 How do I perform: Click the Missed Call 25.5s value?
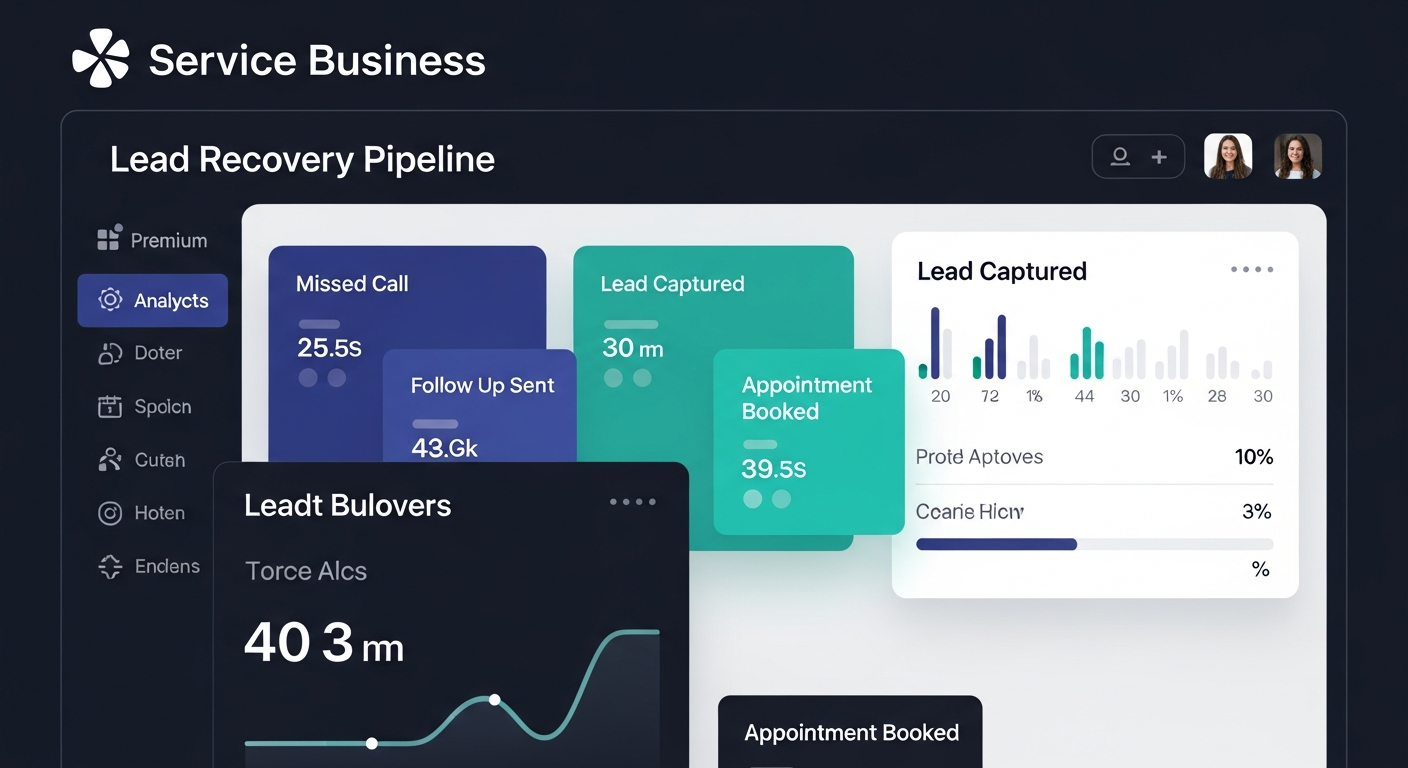tap(329, 348)
